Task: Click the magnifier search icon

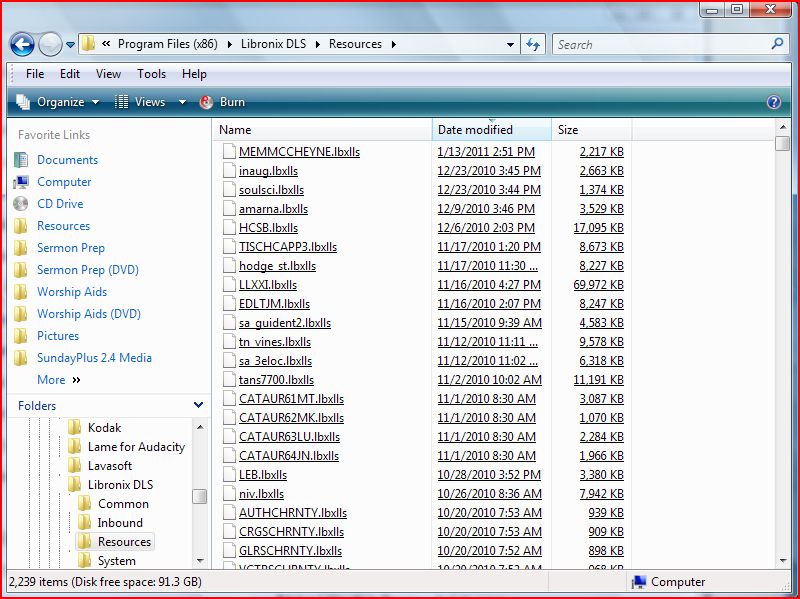Action: (x=778, y=44)
